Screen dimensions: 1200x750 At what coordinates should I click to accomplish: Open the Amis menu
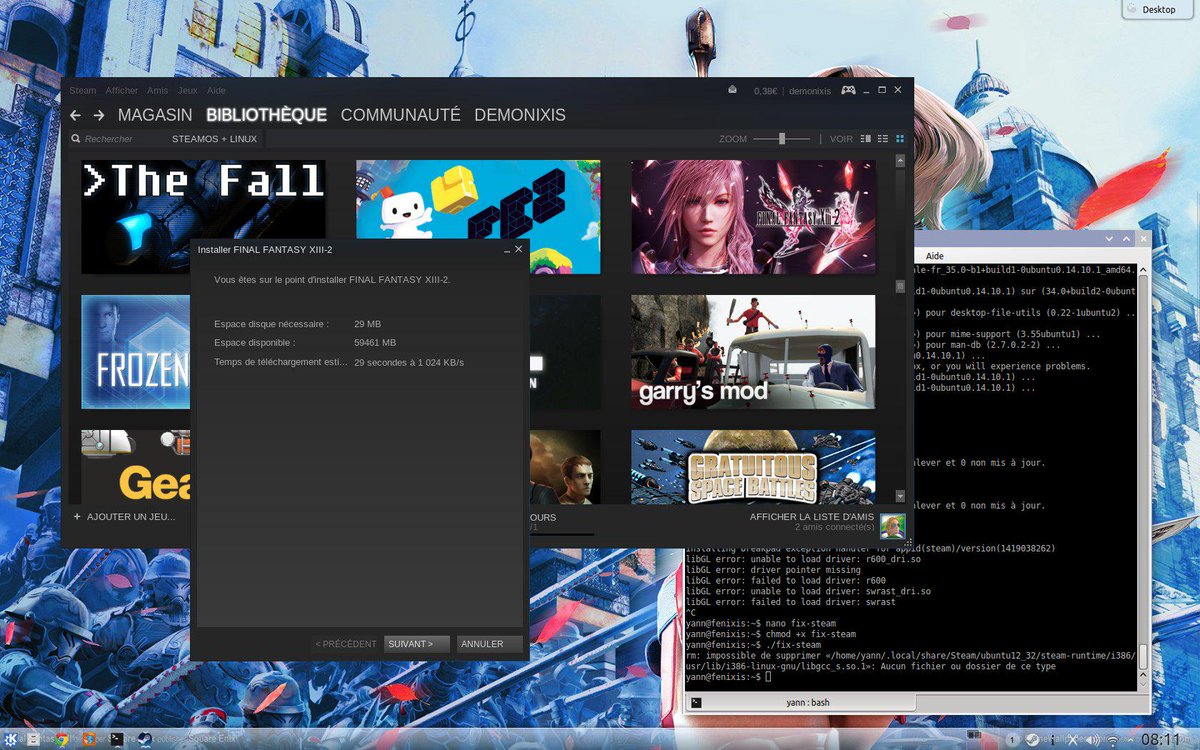tap(158, 90)
